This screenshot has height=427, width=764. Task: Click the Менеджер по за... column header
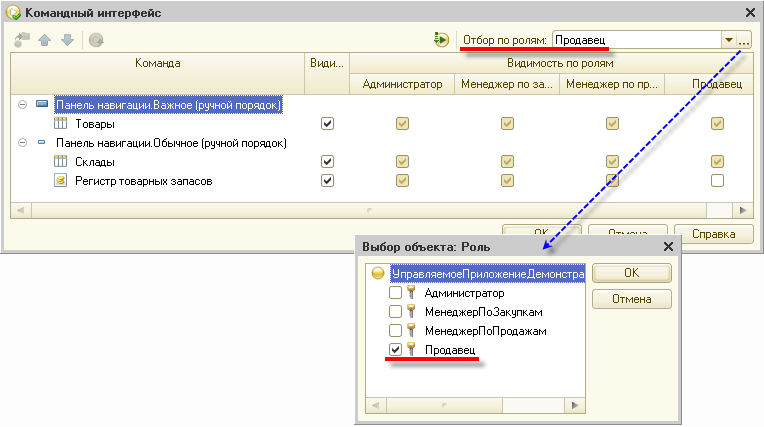tap(507, 84)
